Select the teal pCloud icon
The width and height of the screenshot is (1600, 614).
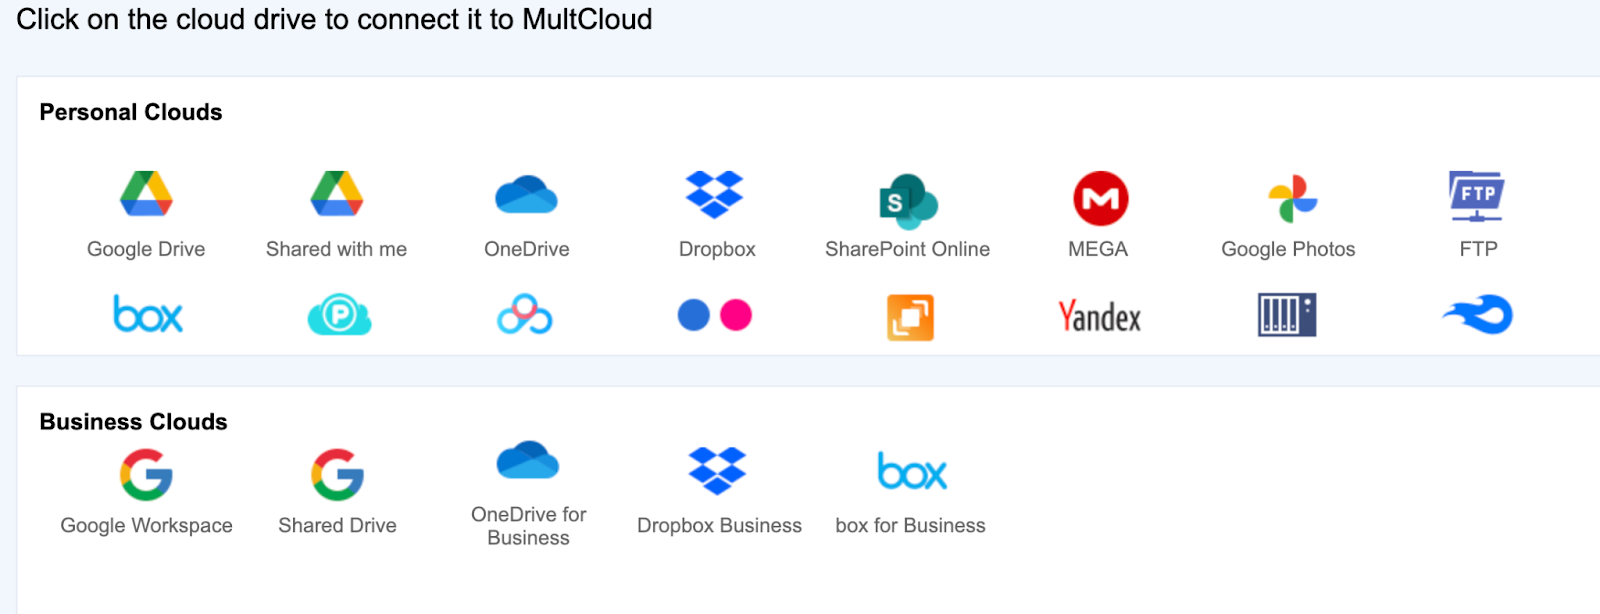point(339,316)
